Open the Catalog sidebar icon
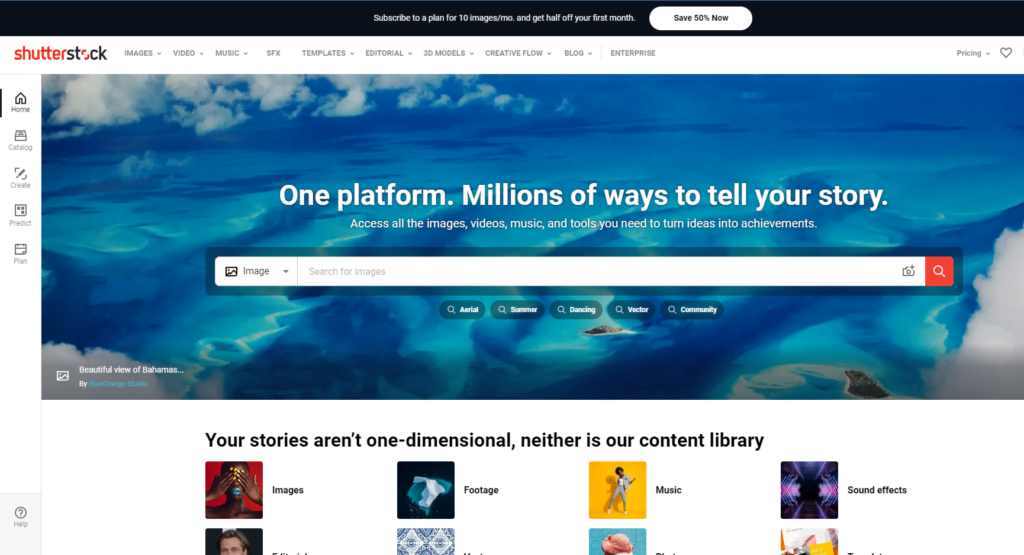Screen dimensions: 1024x555 [x=20, y=140]
